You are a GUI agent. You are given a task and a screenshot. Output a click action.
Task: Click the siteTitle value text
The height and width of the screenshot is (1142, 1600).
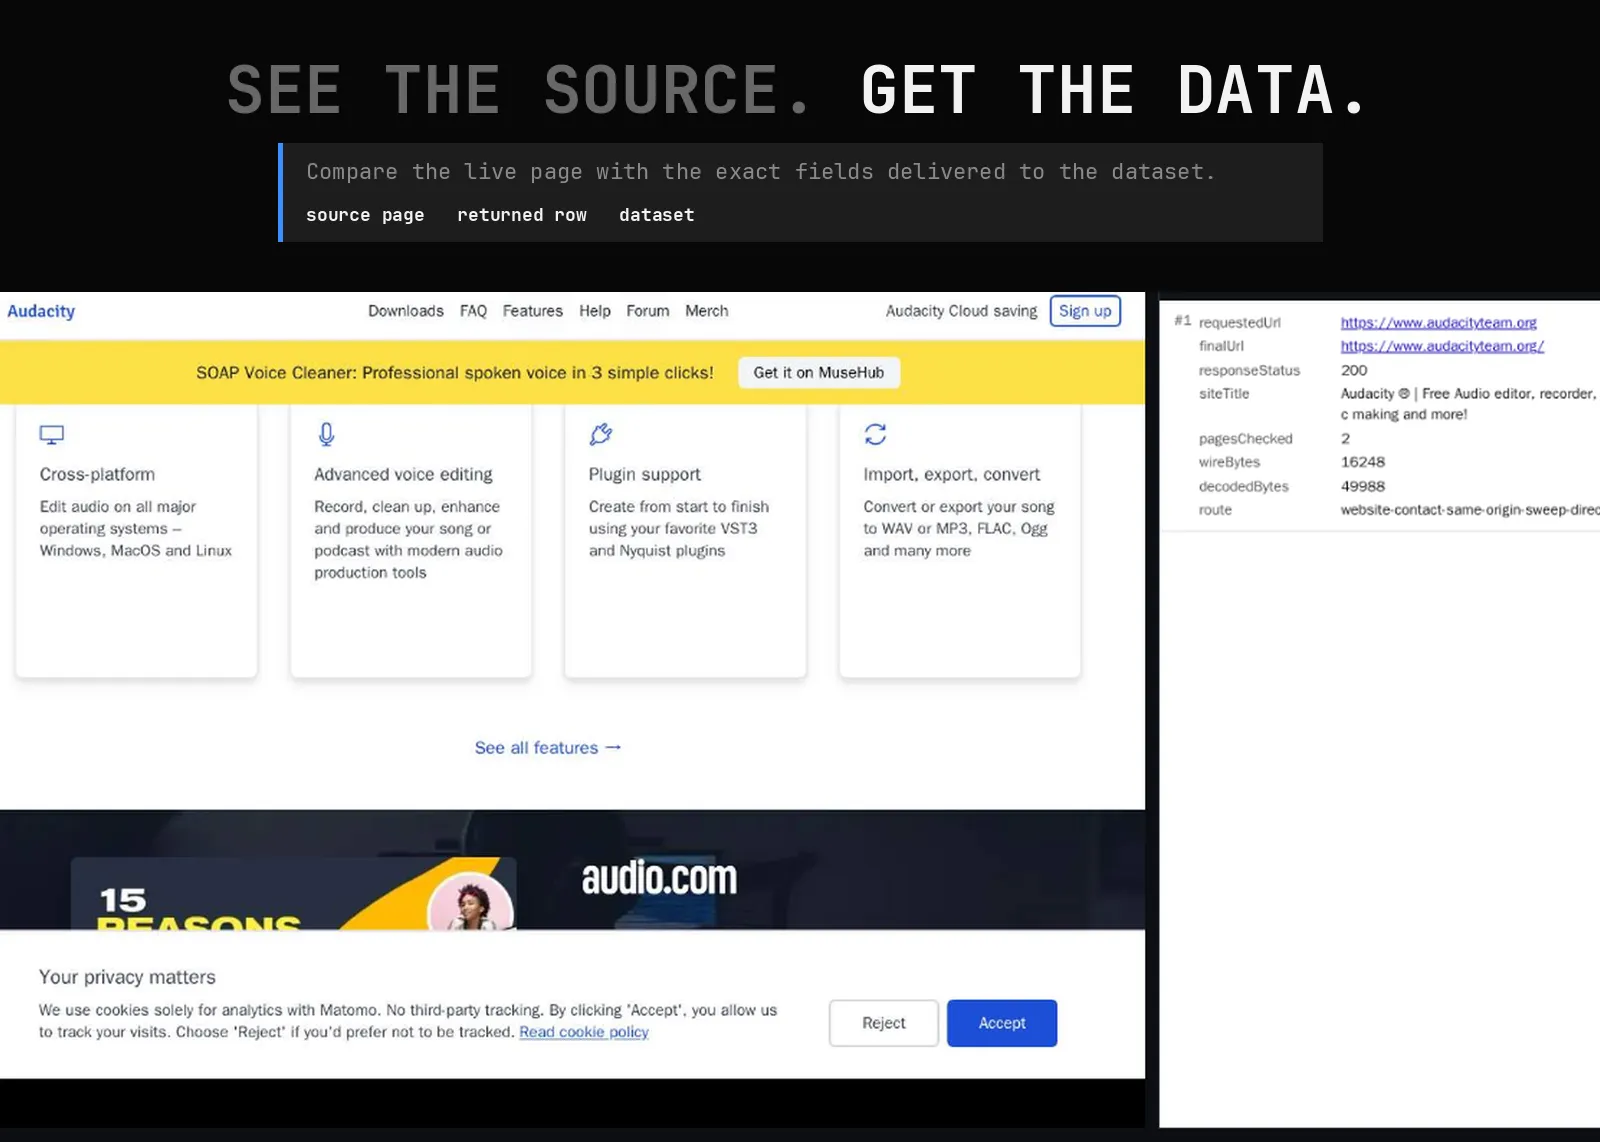[x=1469, y=404]
